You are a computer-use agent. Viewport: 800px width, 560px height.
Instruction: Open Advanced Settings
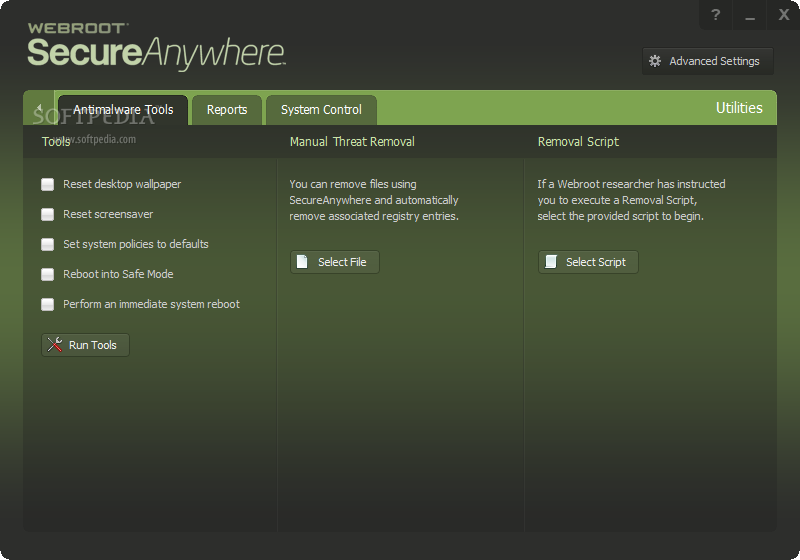(708, 61)
